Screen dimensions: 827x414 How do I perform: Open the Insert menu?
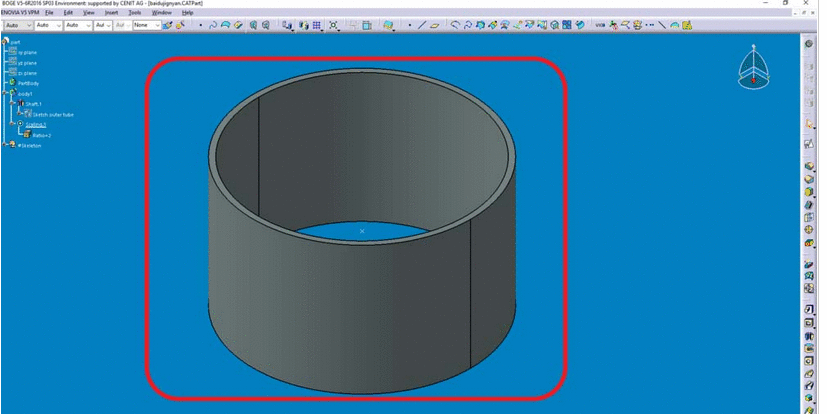click(110, 12)
